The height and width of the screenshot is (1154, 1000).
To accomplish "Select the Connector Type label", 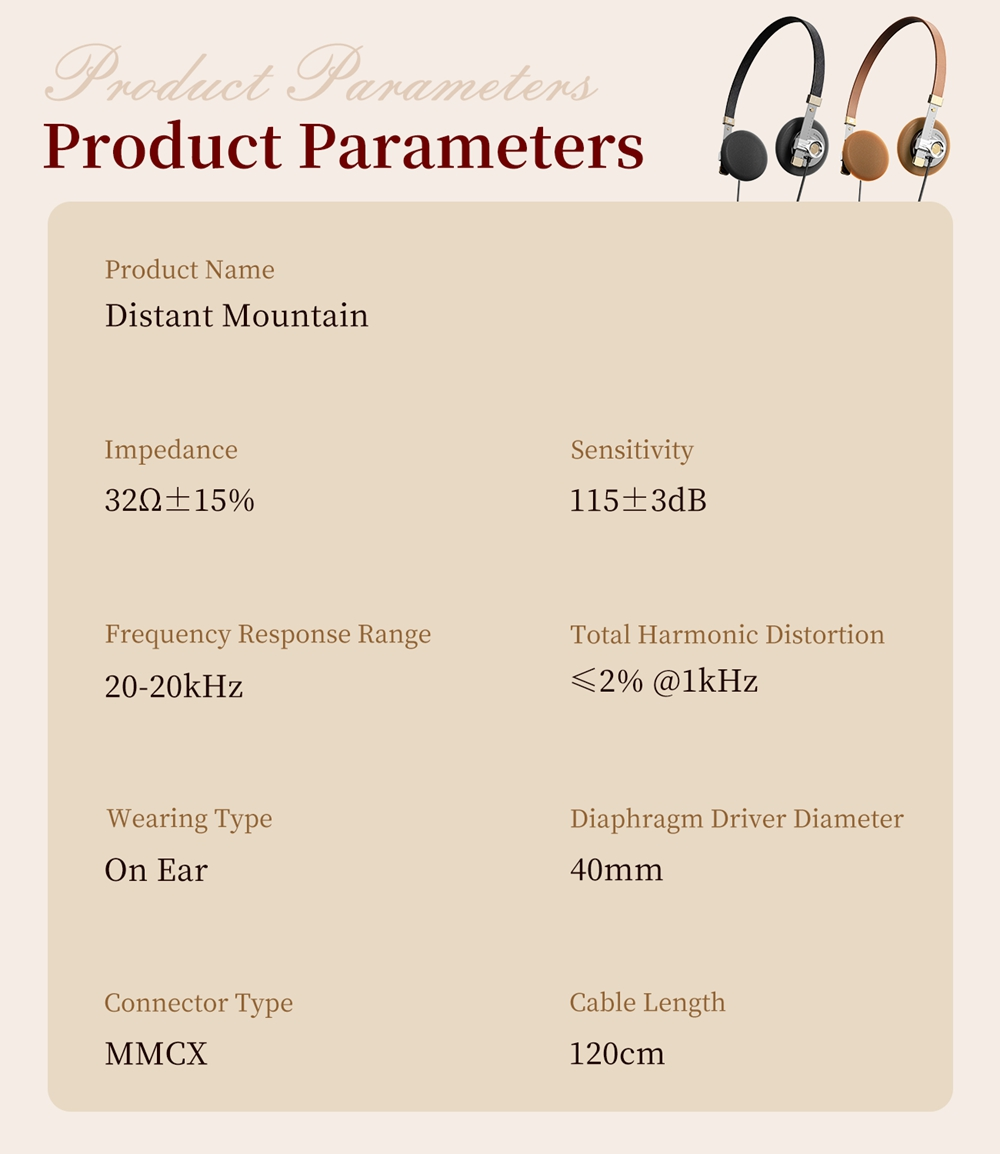I will (x=198, y=1003).
